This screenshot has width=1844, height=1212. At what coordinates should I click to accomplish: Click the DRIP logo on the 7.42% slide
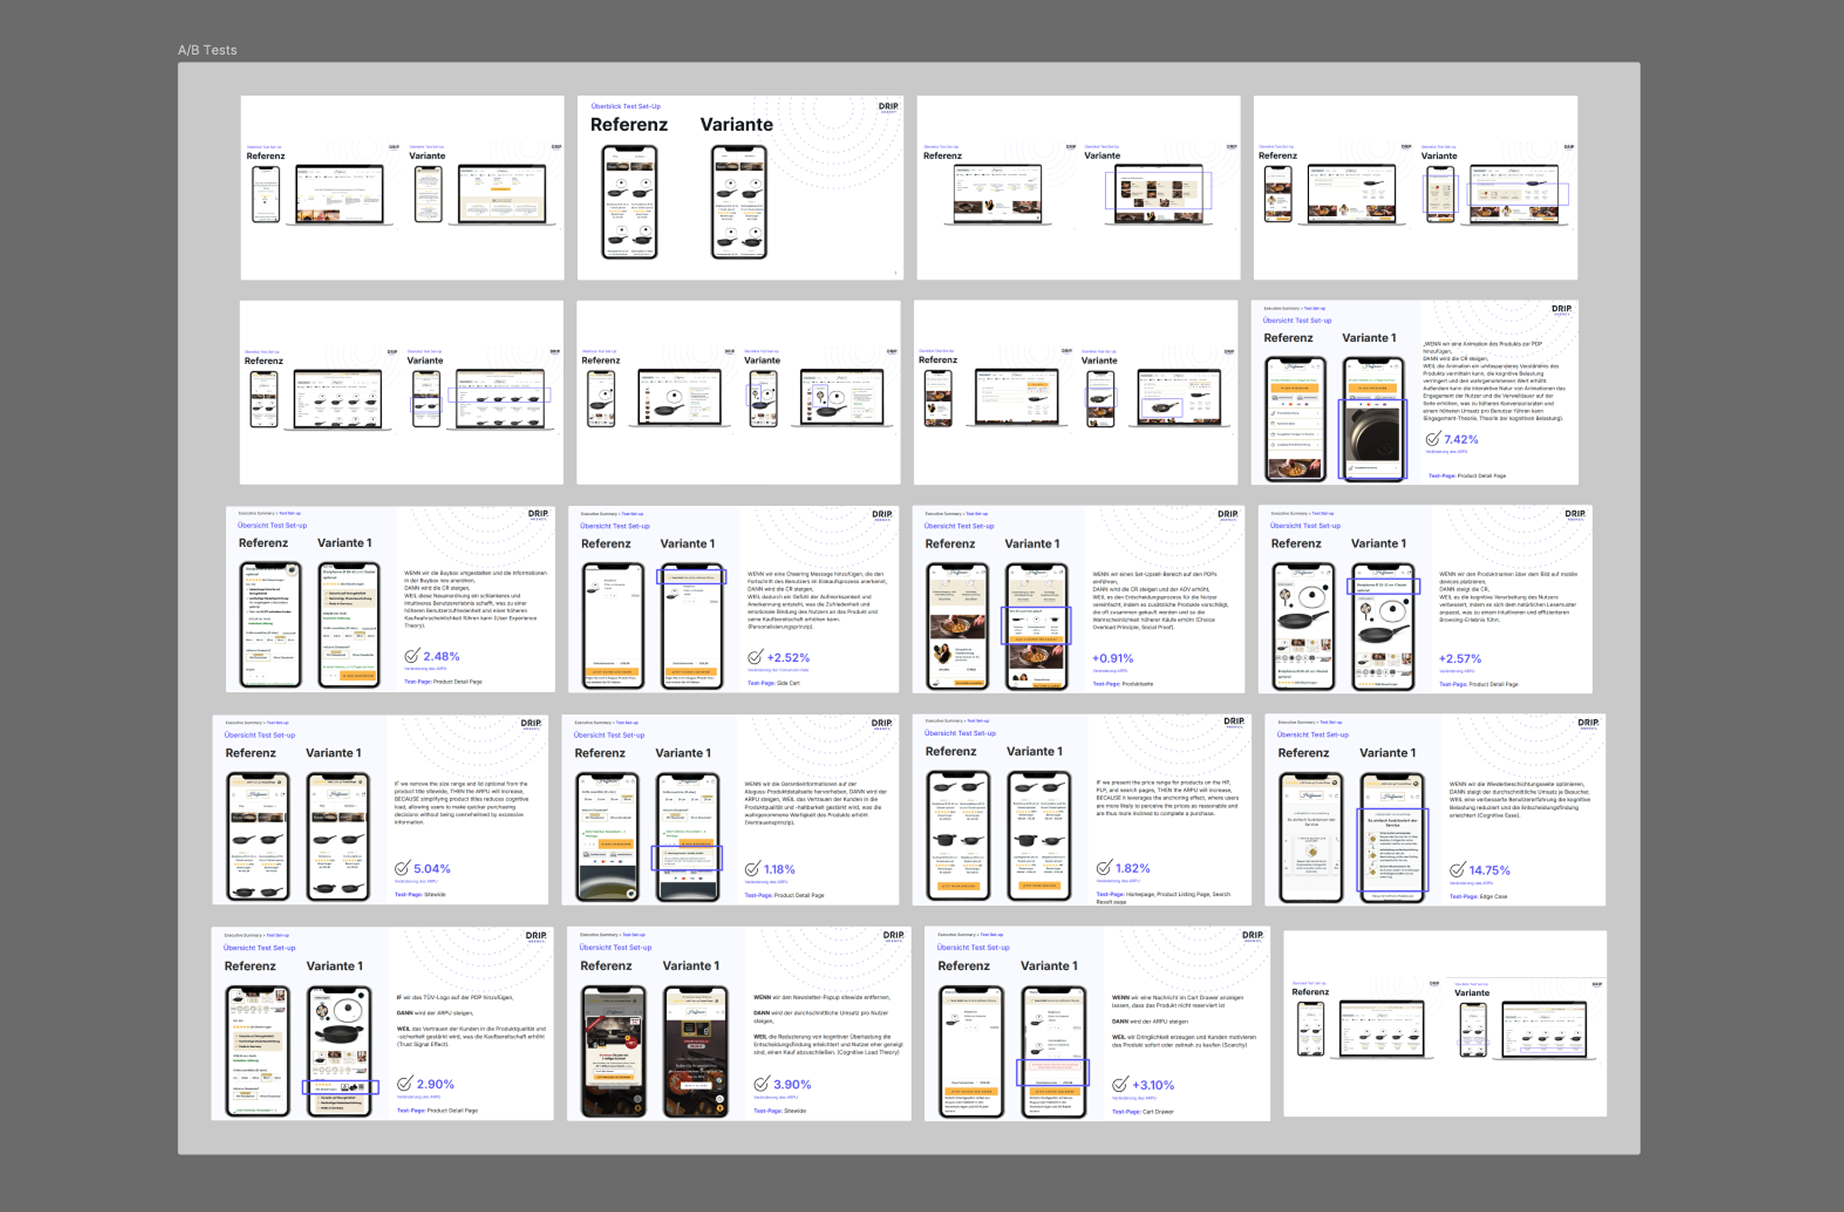pyautogui.click(x=1560, y=310)
